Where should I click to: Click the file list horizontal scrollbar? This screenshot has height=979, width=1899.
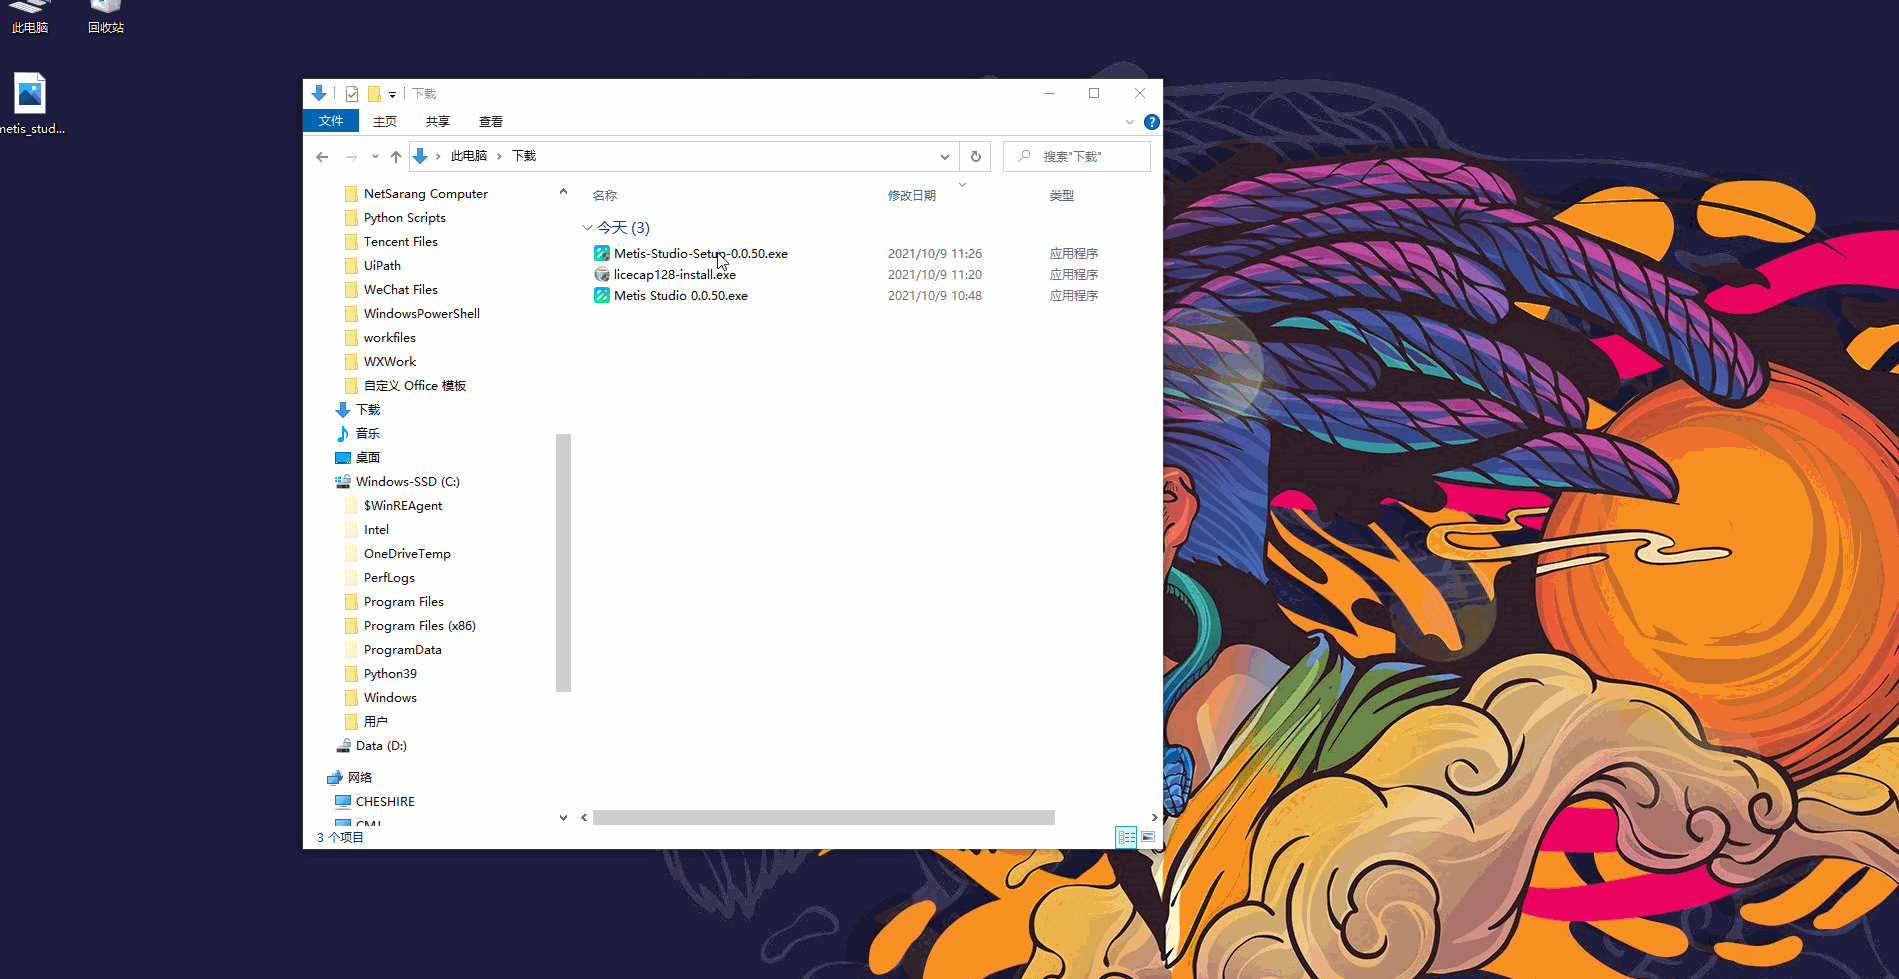coord(824,818)
